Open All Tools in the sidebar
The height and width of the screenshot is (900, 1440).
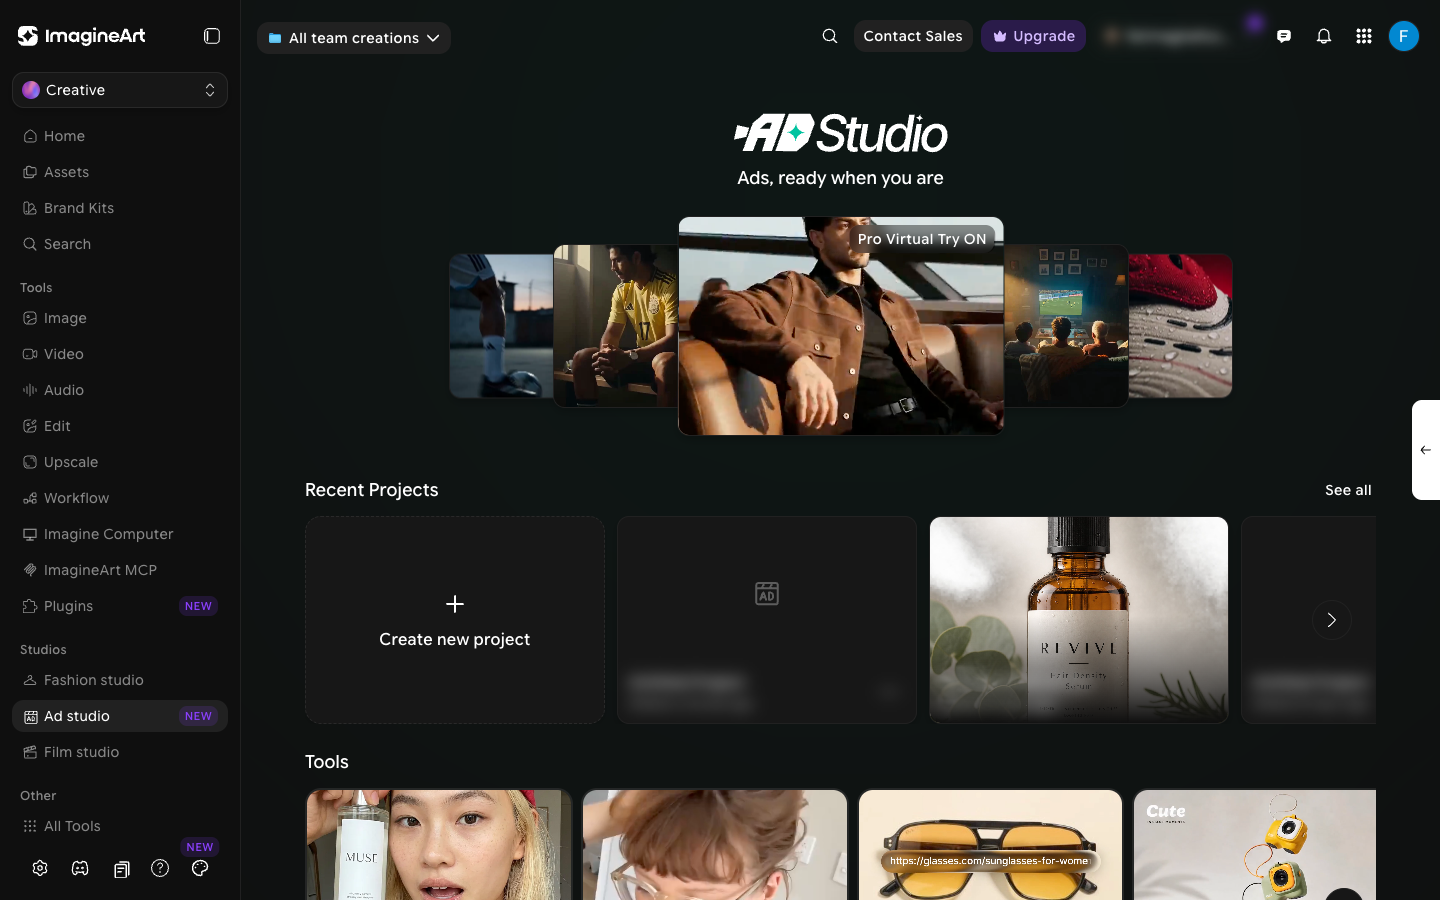pos(120,826)
